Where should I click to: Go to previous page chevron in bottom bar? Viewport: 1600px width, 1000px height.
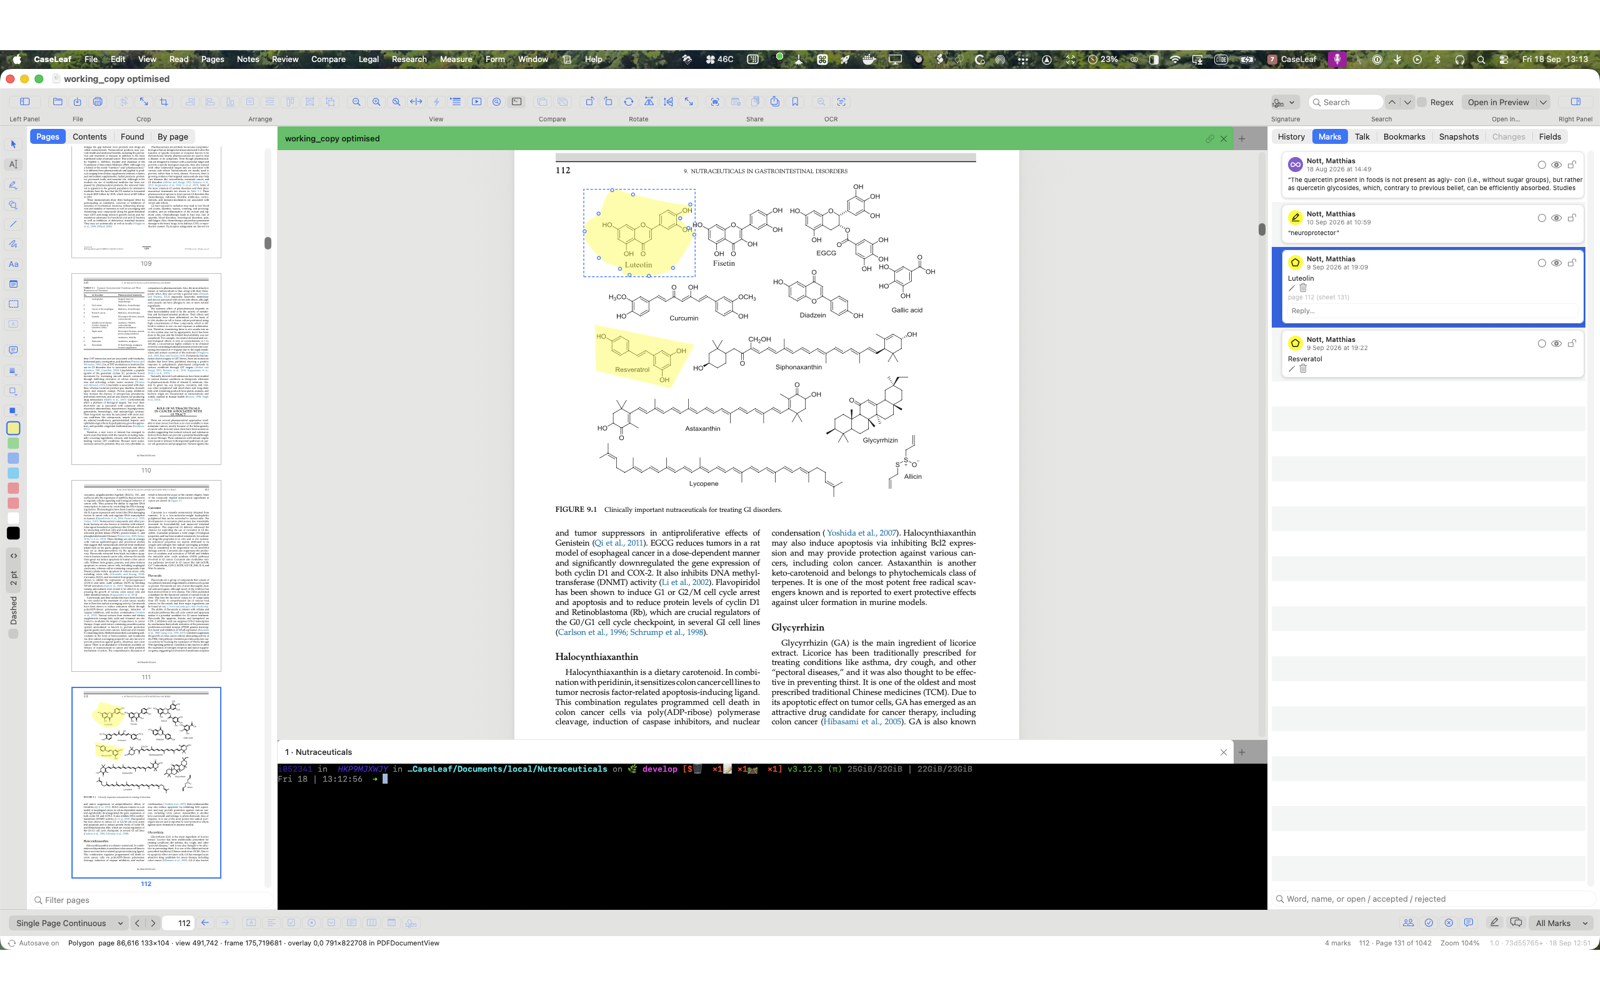click(x=137, y=924)
